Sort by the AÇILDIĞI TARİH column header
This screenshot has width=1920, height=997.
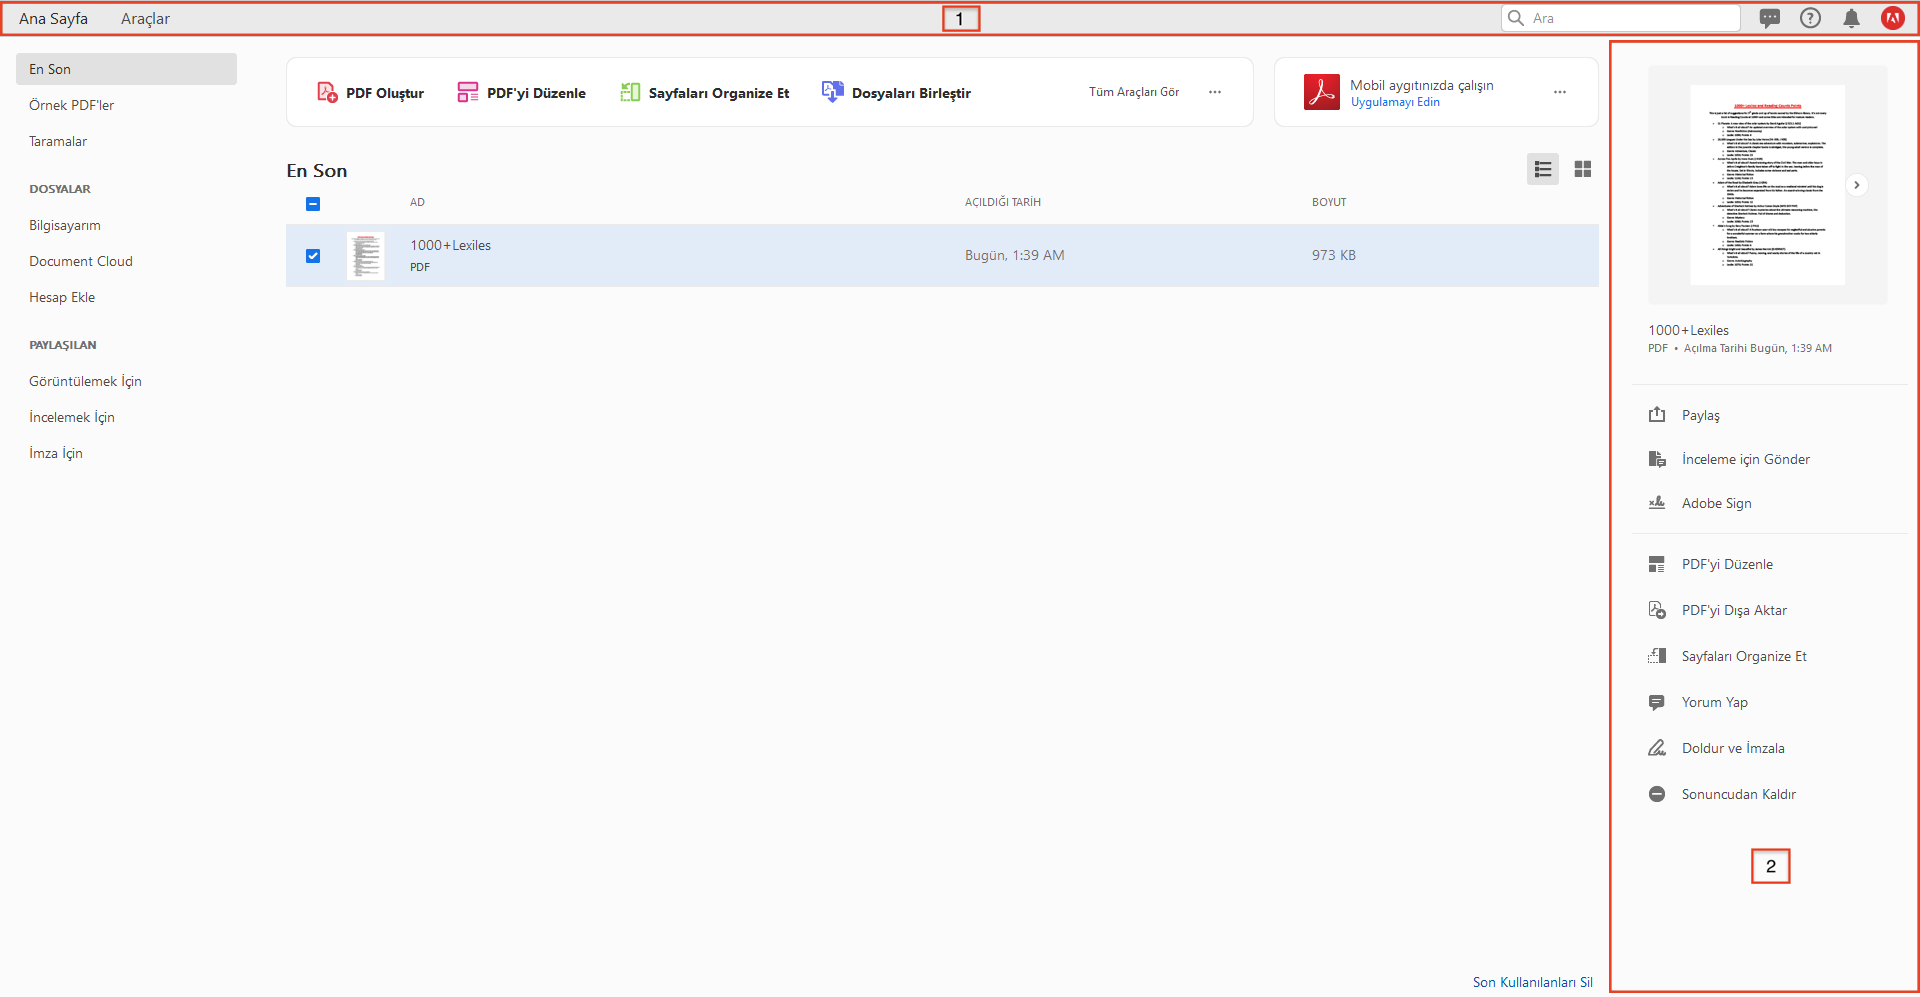[x=1003, y=202]
